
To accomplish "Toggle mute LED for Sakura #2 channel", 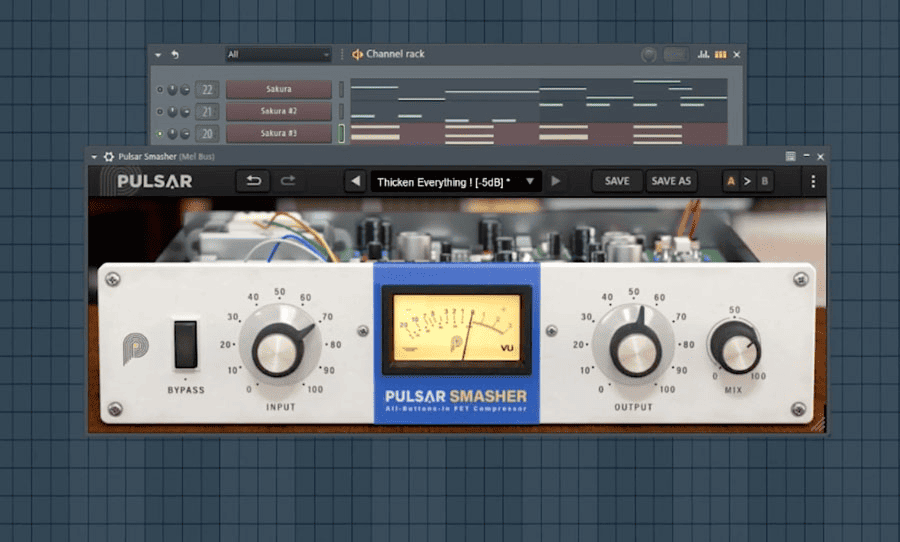I will 160,111.
